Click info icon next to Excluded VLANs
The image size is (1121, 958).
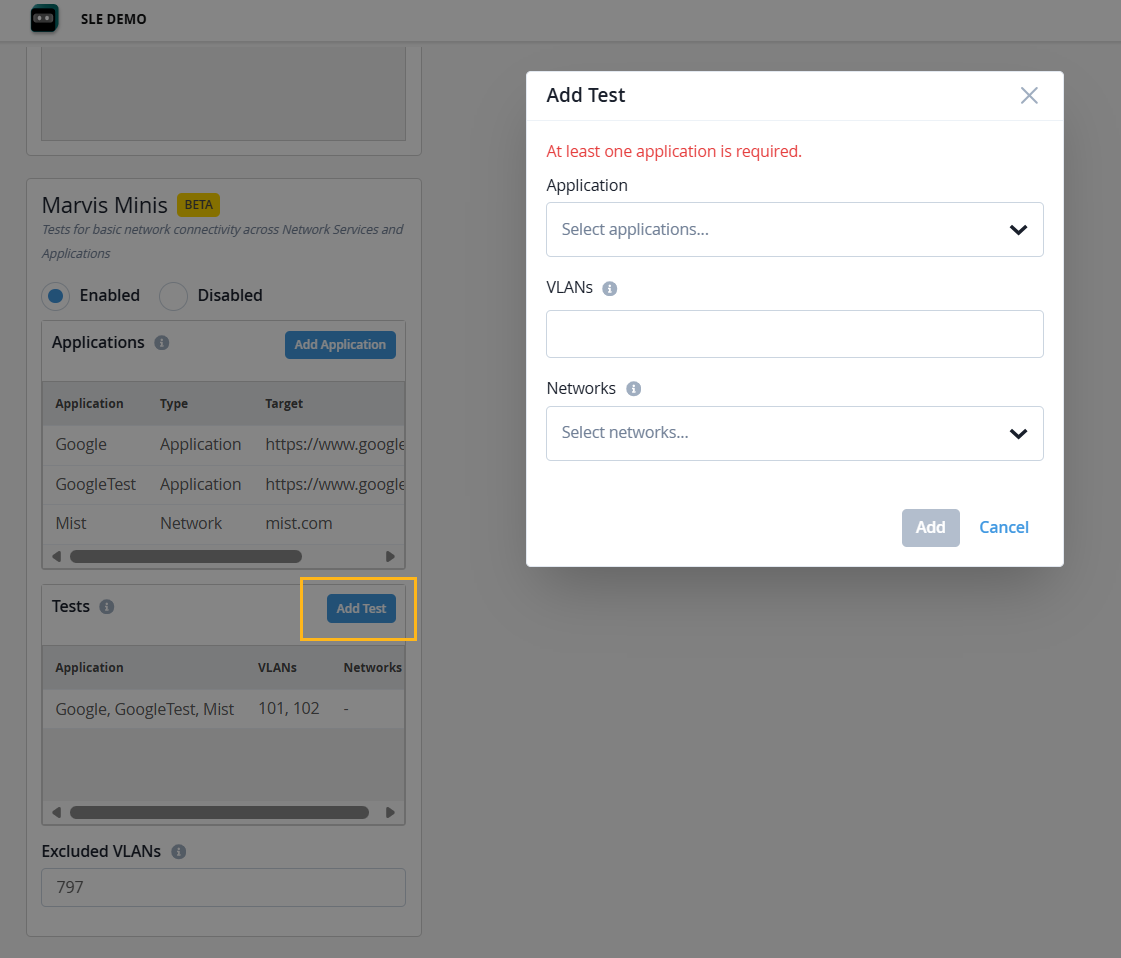pos(179,852)
